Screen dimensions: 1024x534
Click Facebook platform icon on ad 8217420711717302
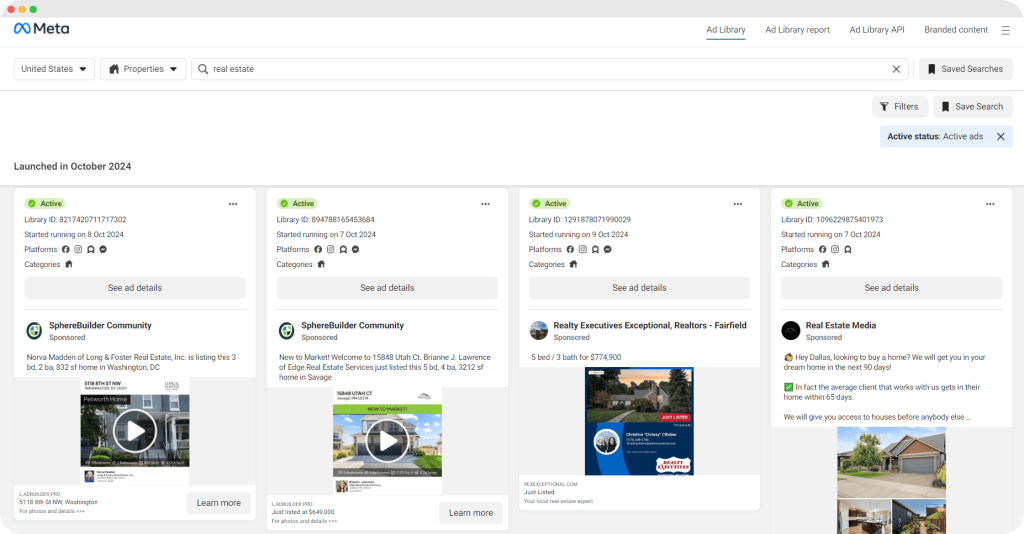[x=65, y=249]
